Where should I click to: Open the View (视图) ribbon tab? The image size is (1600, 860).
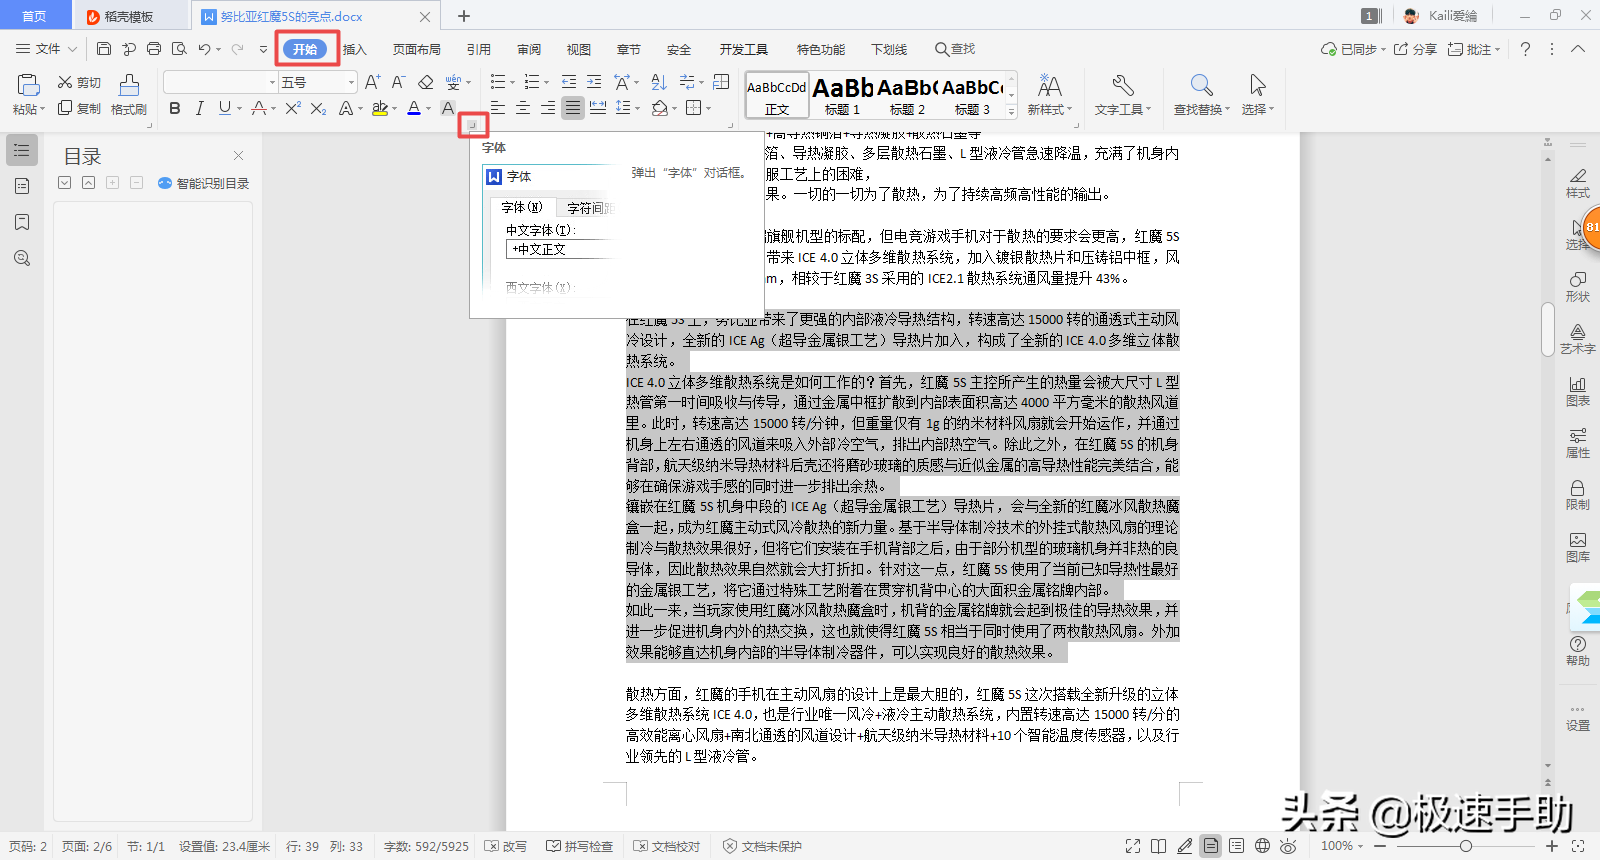(x=579, y=49)
